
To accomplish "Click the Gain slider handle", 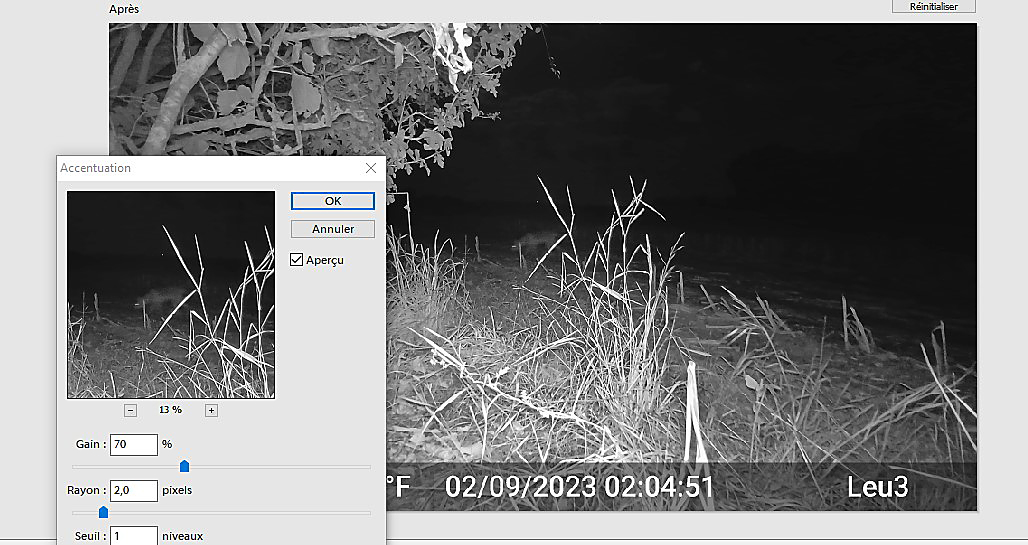I will (184, 466).
